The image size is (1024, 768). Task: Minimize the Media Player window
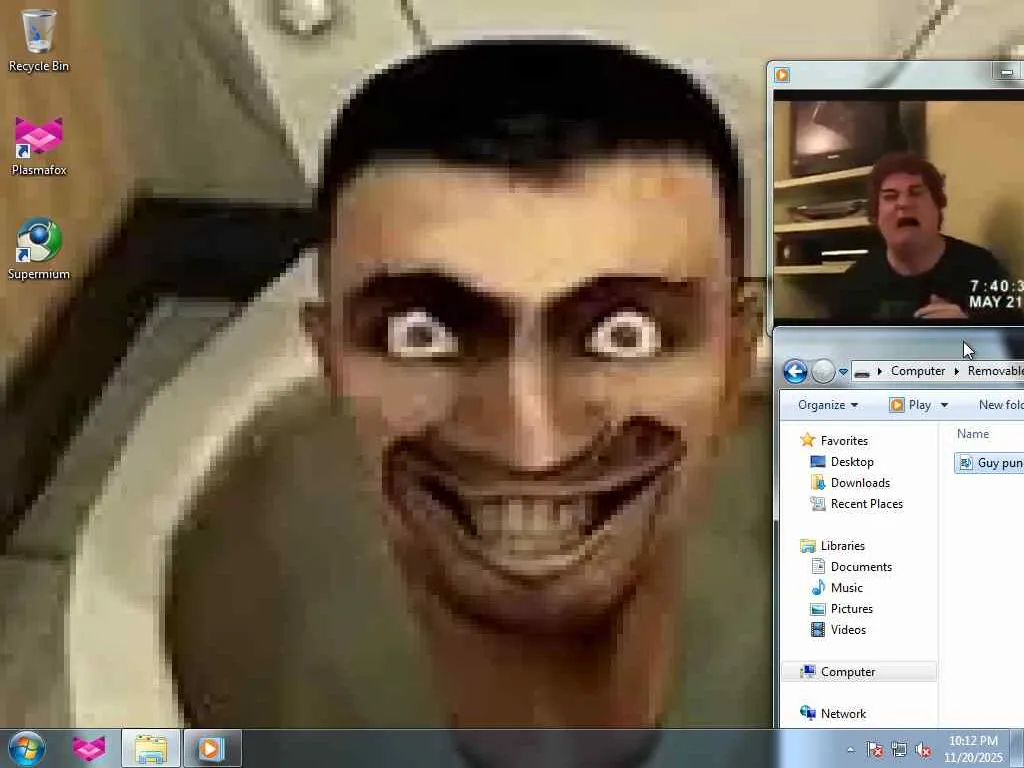(x=1007, y=72)
